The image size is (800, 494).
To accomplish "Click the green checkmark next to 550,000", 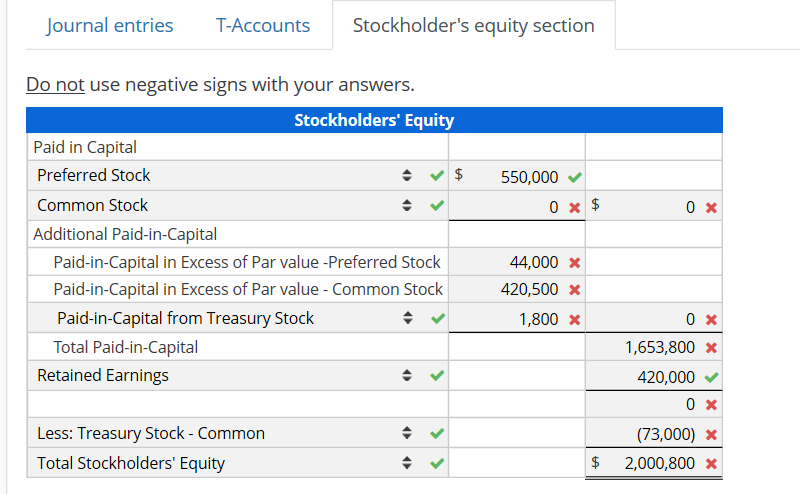I will (575, 177).
